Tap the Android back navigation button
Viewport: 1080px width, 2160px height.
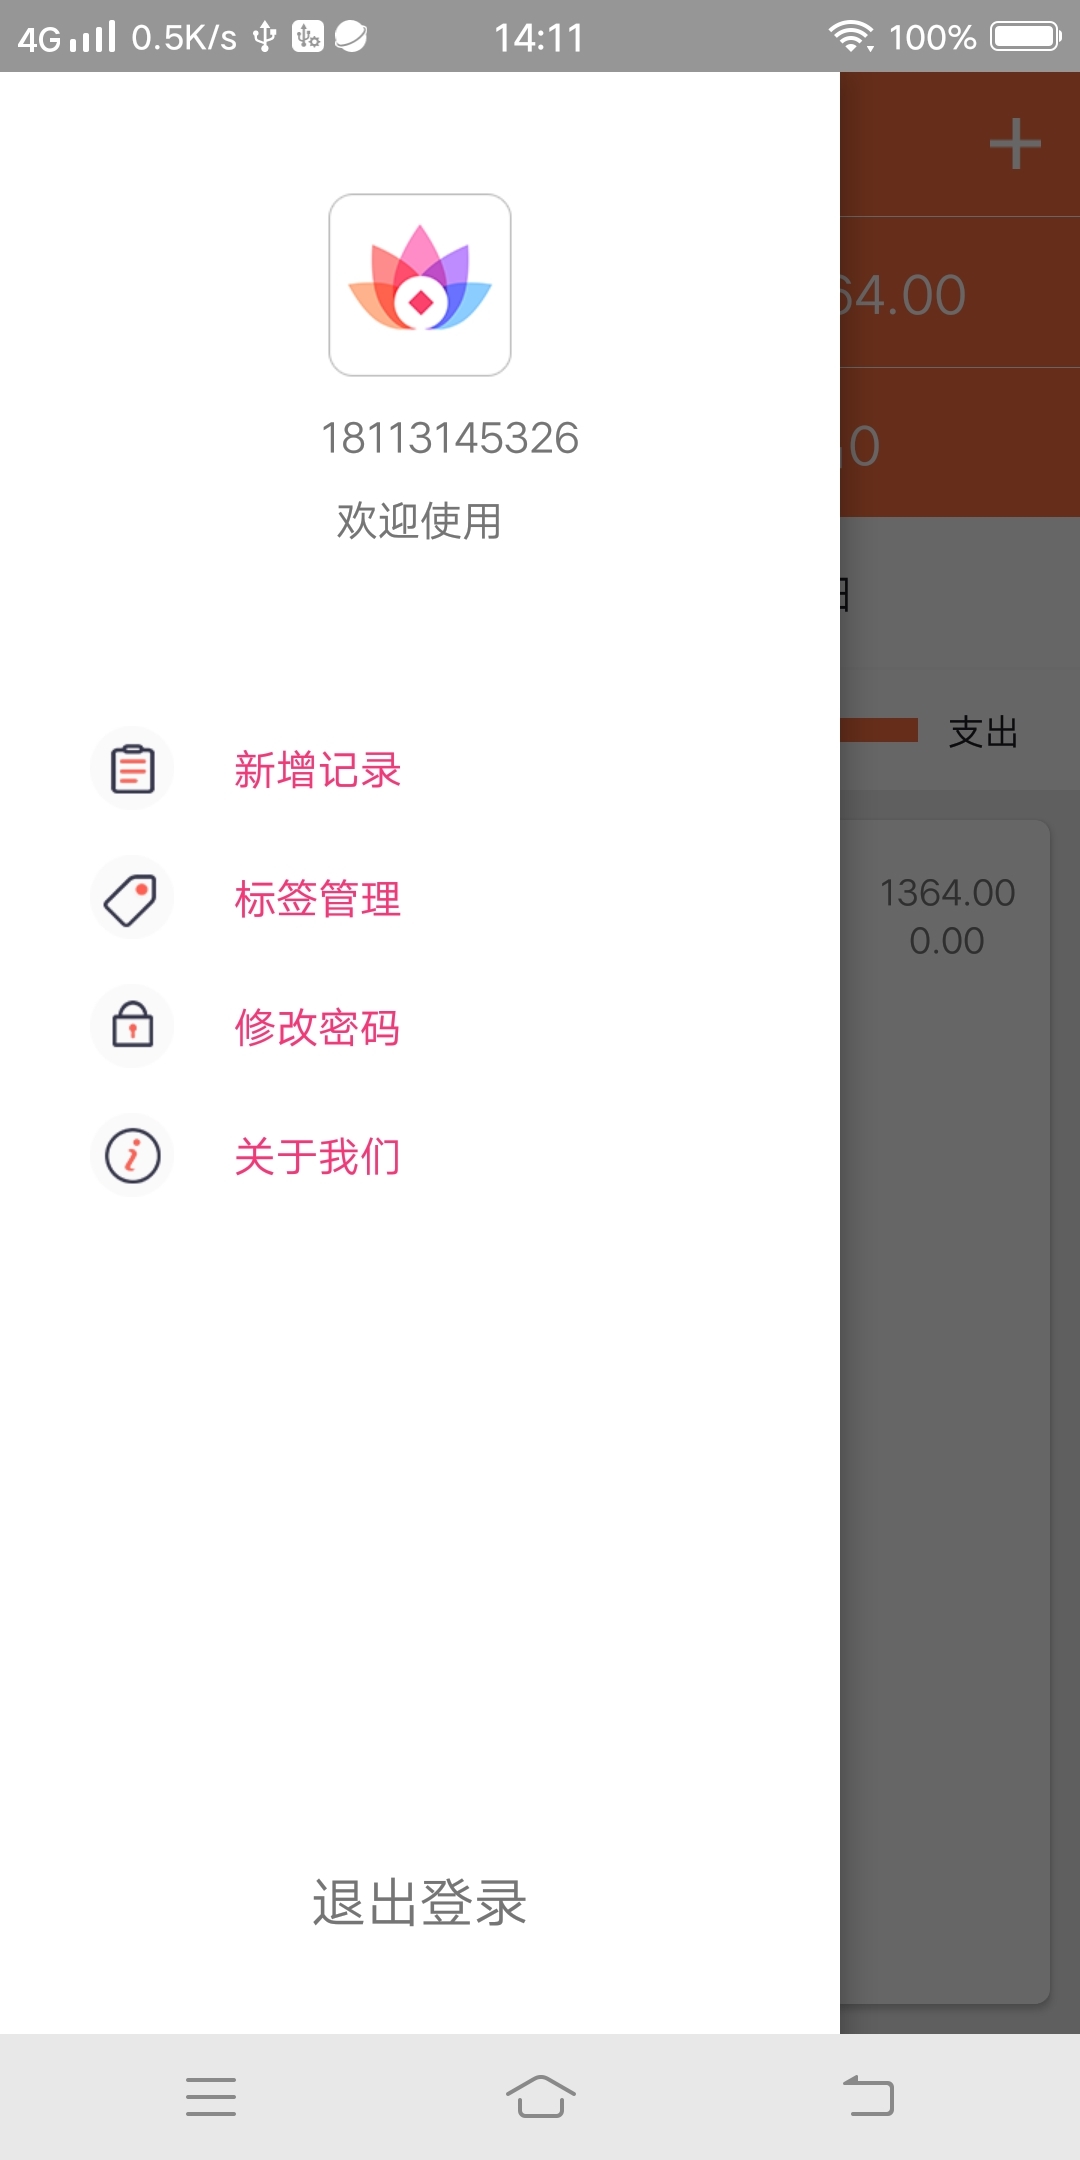(868, 2096)
